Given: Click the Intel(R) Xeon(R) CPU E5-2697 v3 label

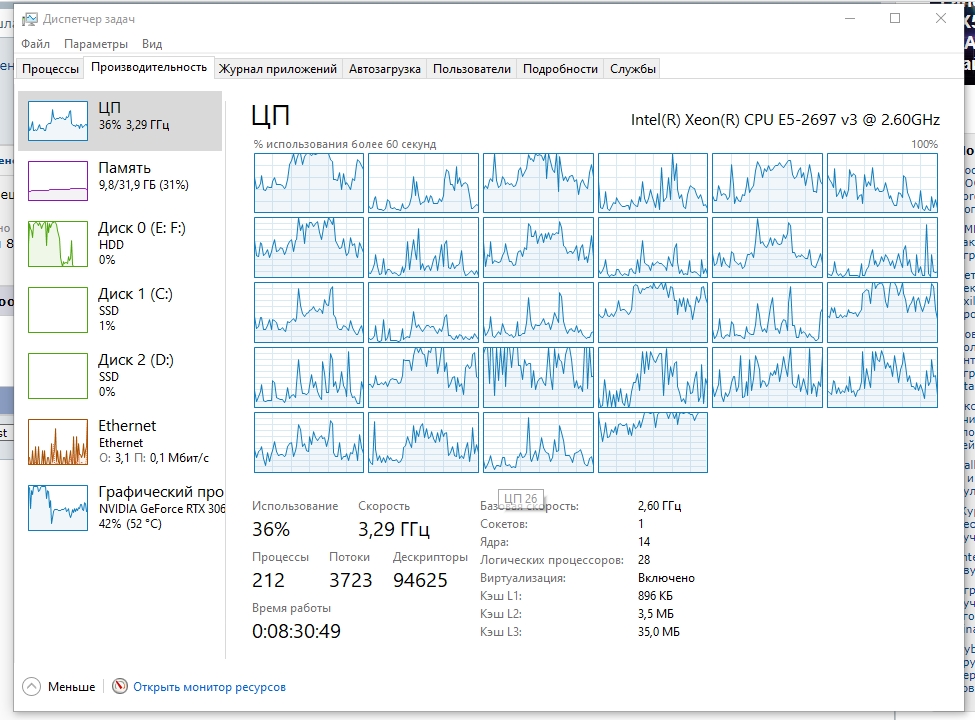Looking at the screenshot, I should click(785, 119).
